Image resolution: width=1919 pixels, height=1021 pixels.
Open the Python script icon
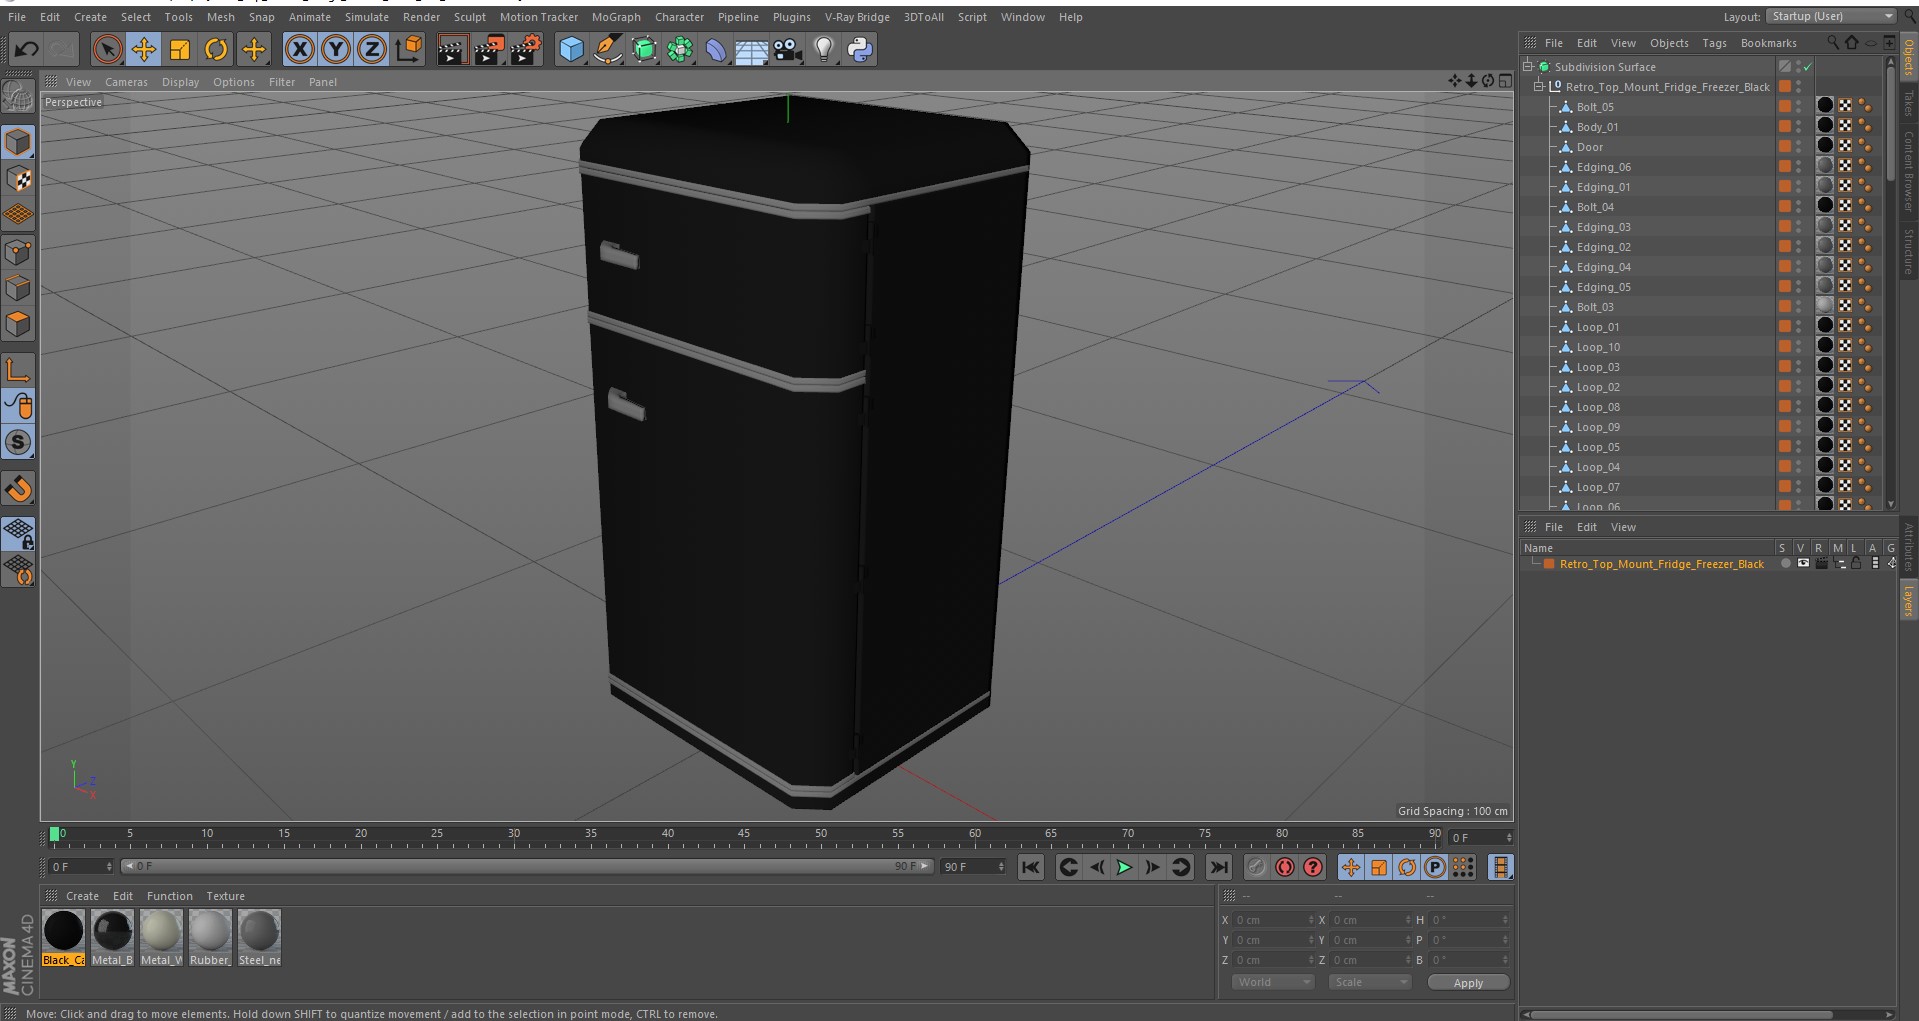click(860, 49)
